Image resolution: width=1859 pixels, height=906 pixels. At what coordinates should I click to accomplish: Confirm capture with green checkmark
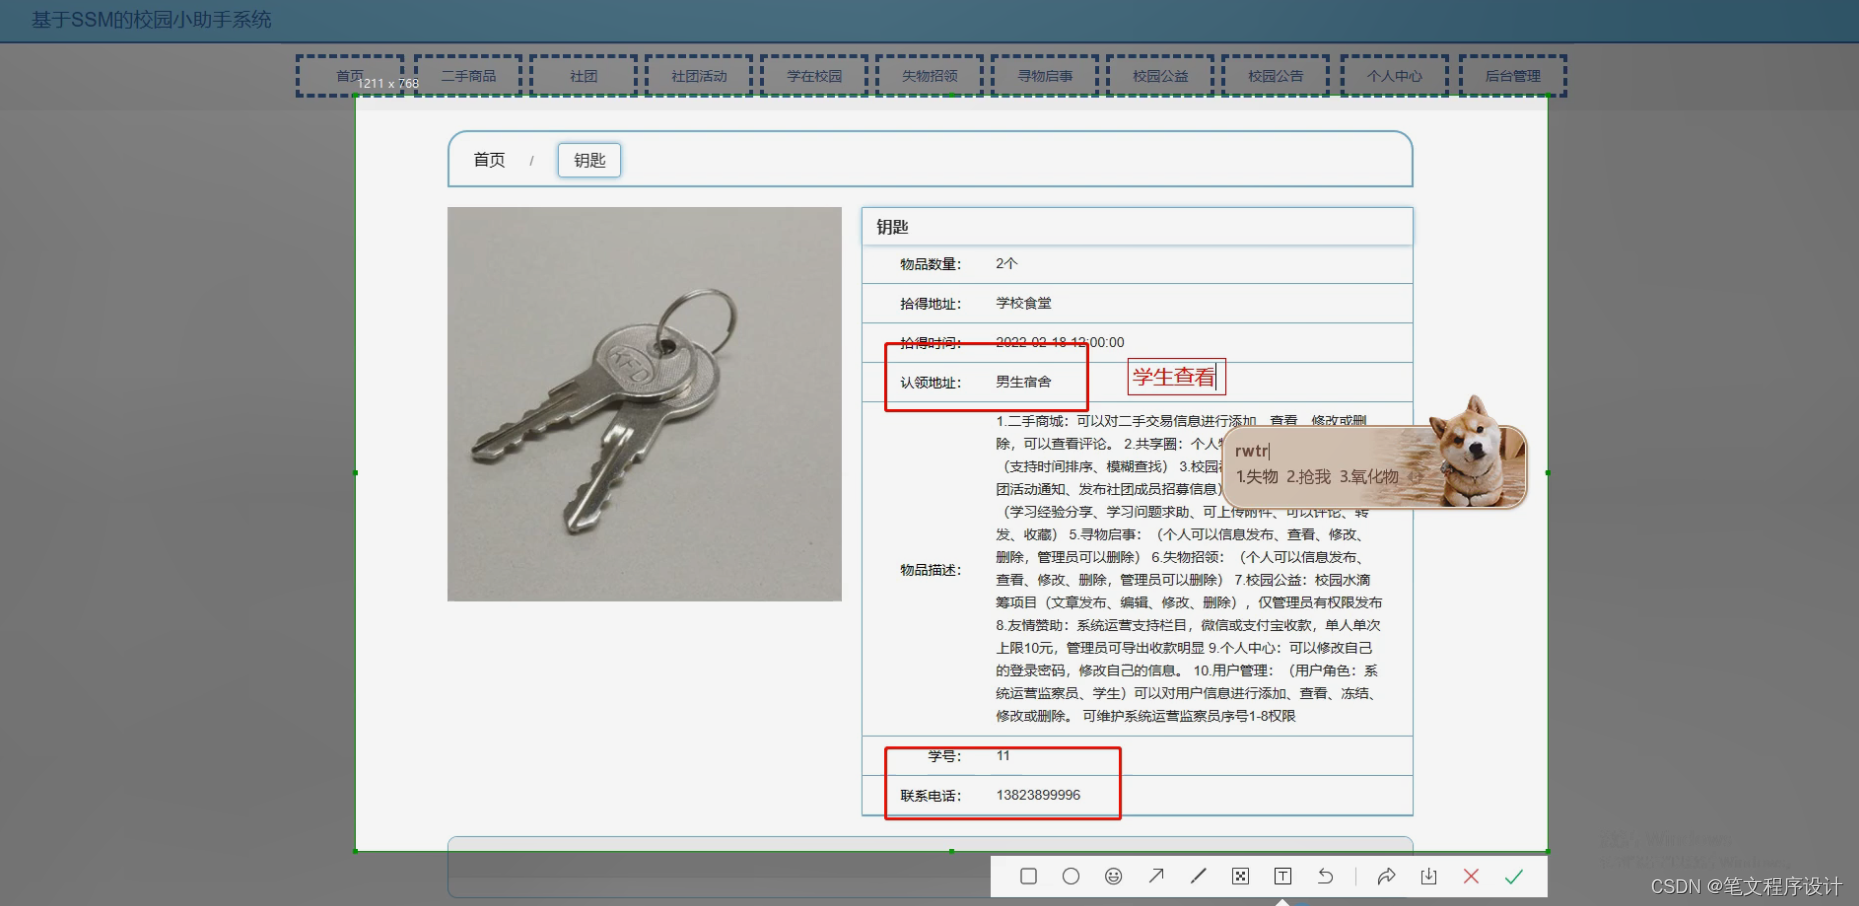(1514, 875)
